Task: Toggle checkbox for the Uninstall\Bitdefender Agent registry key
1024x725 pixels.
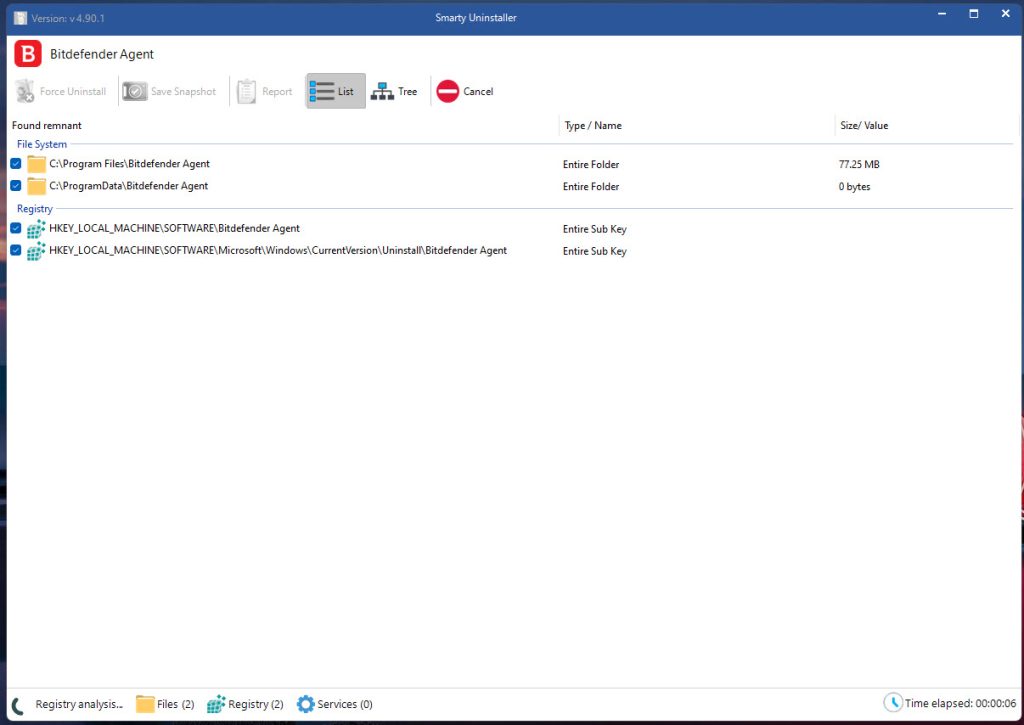Action: coord(16,251)
